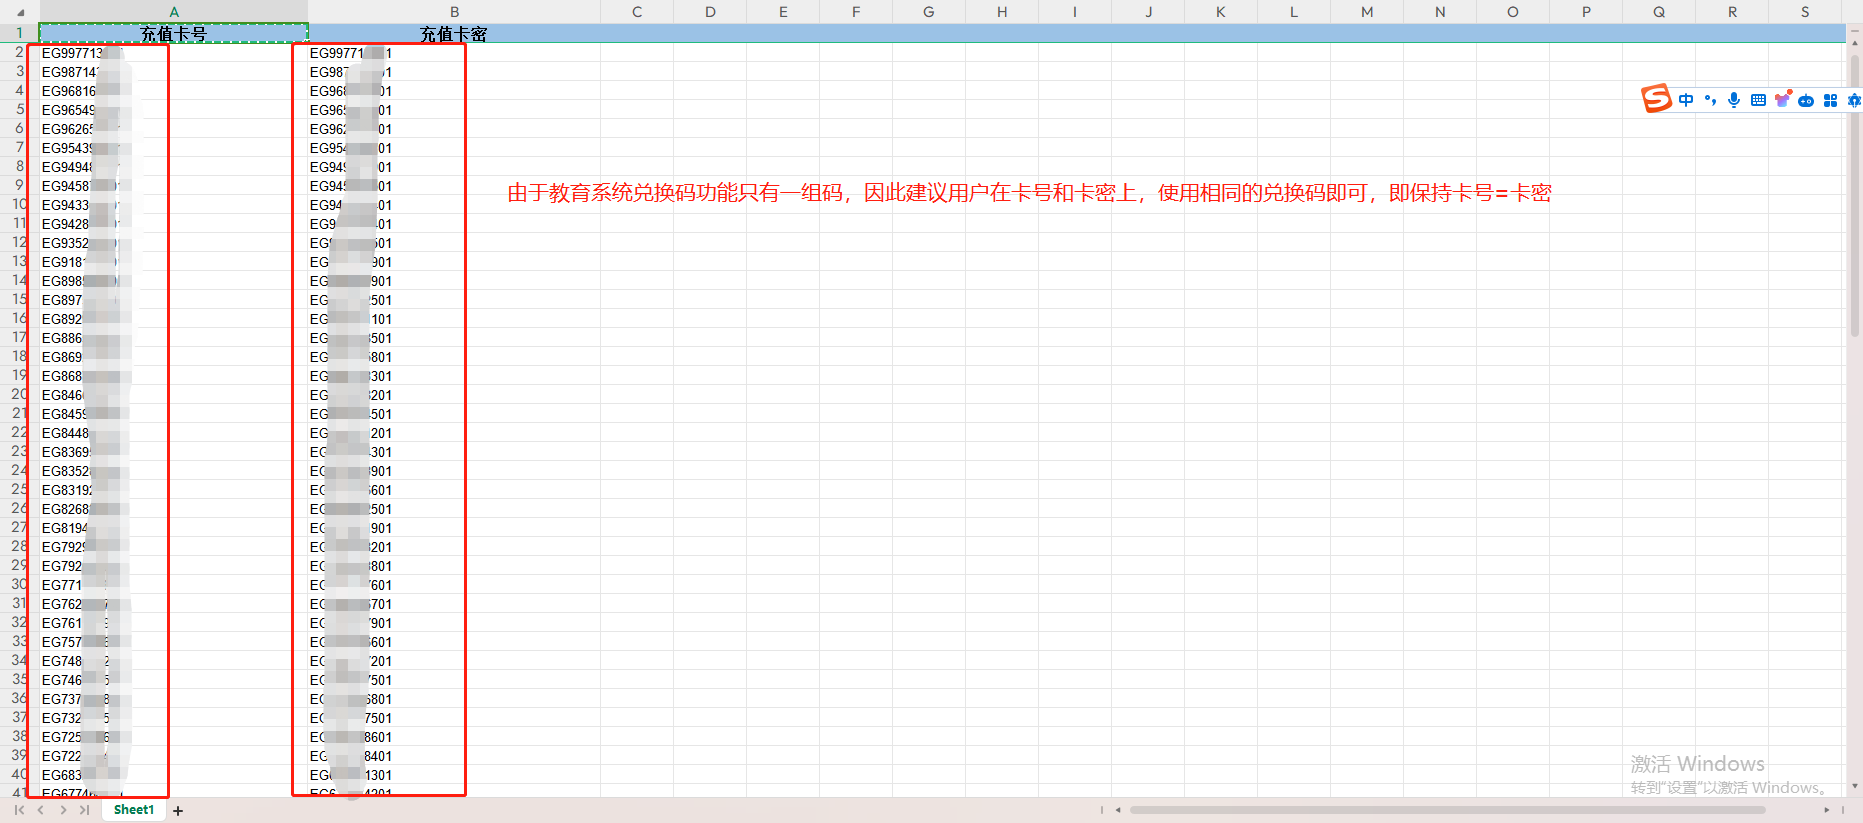Select column A header
This screenshot has height=823, width=1863.
173,12
